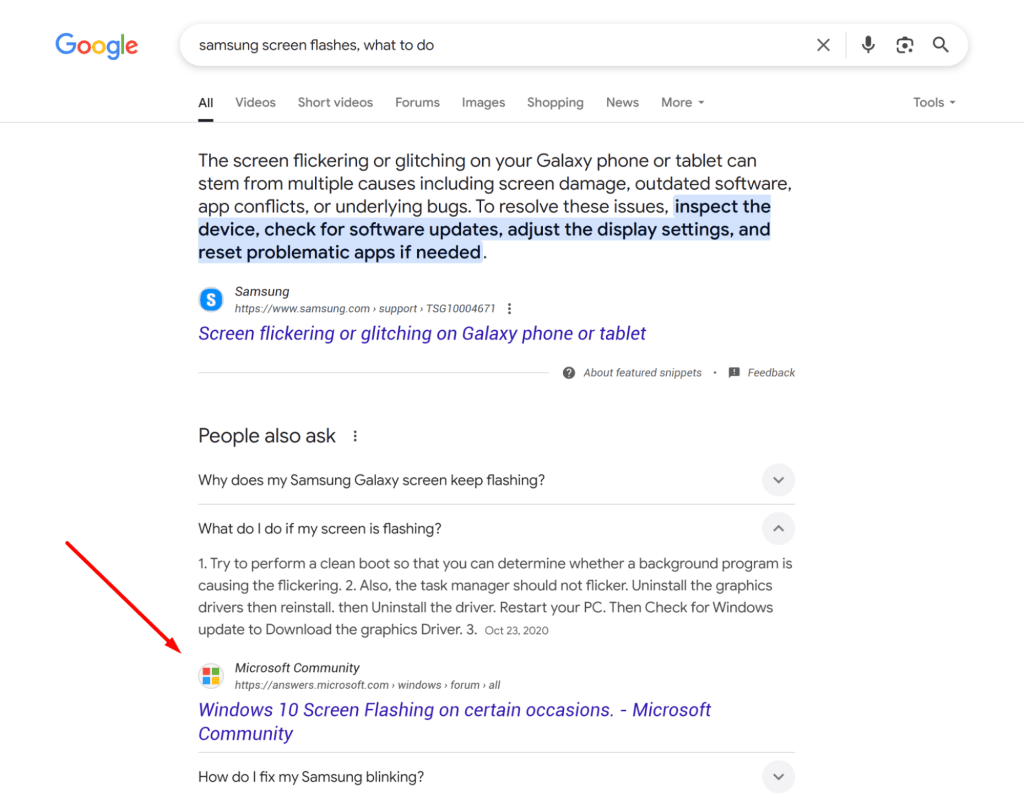Click the Feedback flag icon
This screenshot has height=800, width=1024.
pos(734,372)
